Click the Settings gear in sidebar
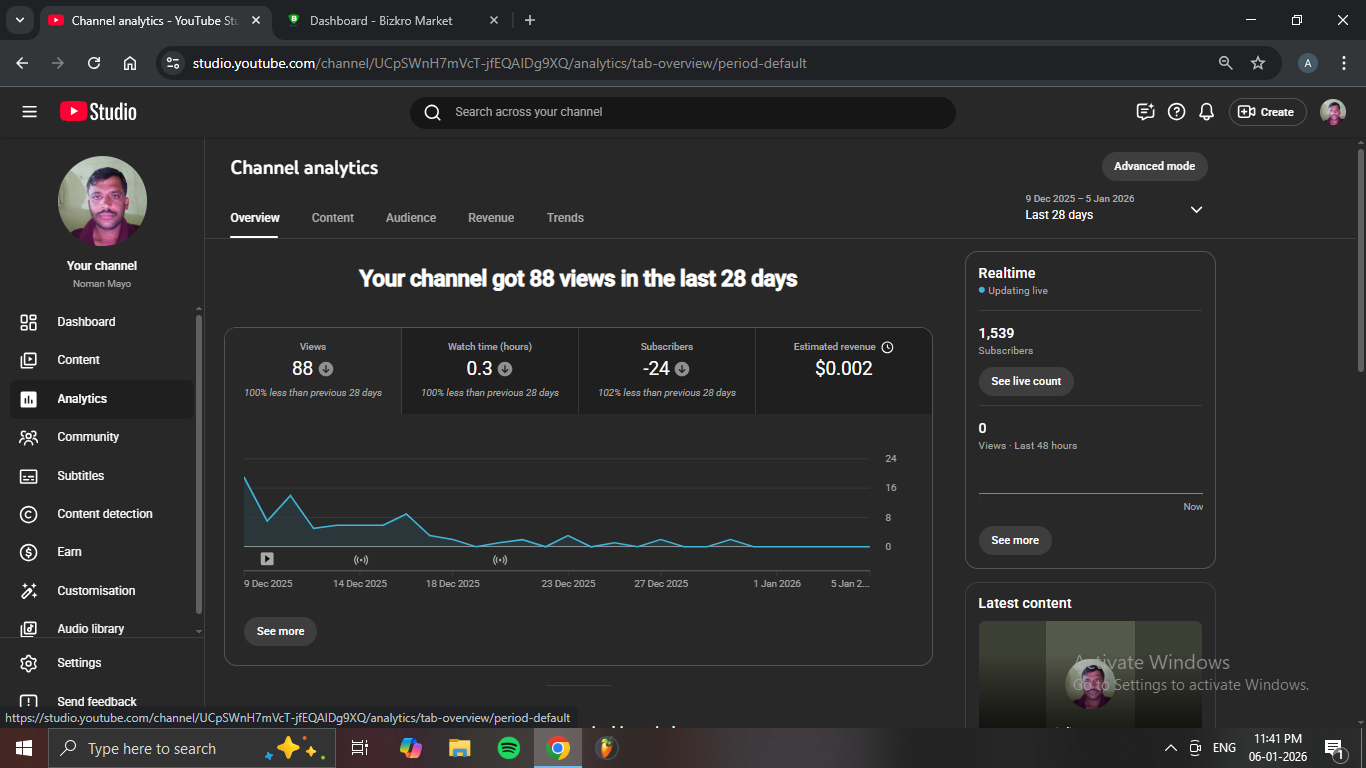The width and height of the screenshot is (1366, 768). [29, 663]
